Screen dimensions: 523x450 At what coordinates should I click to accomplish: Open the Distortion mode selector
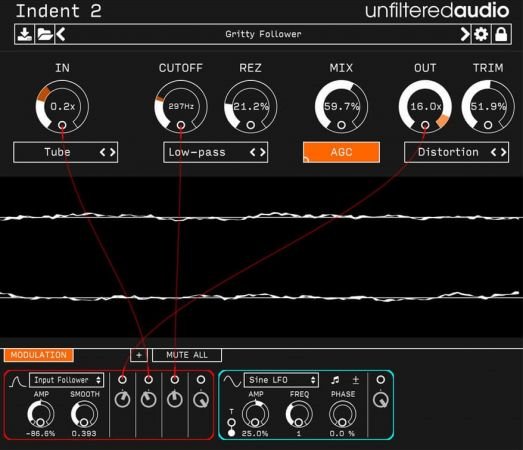point(456,152)
